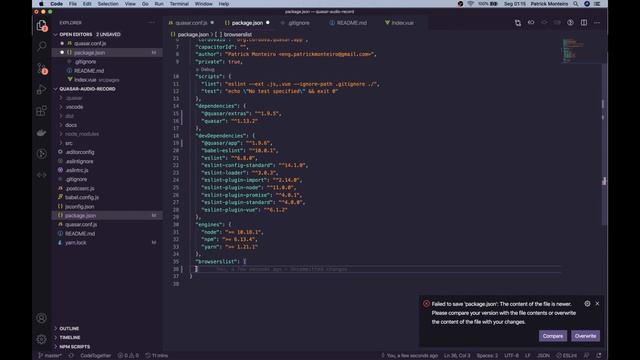Collapse the QUASAR-AUDIO-RECORD folder section
Screen dimensions: 640x360
[87, 89]
